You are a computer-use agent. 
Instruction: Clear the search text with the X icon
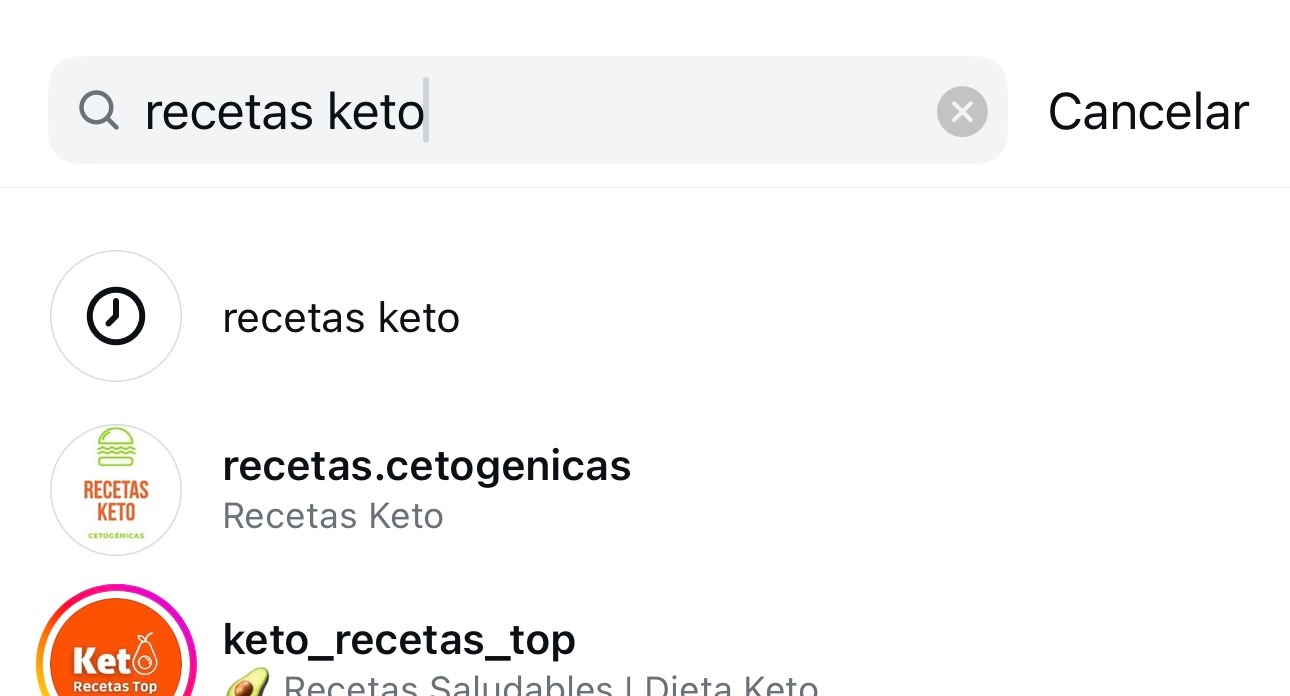[962, 112]
